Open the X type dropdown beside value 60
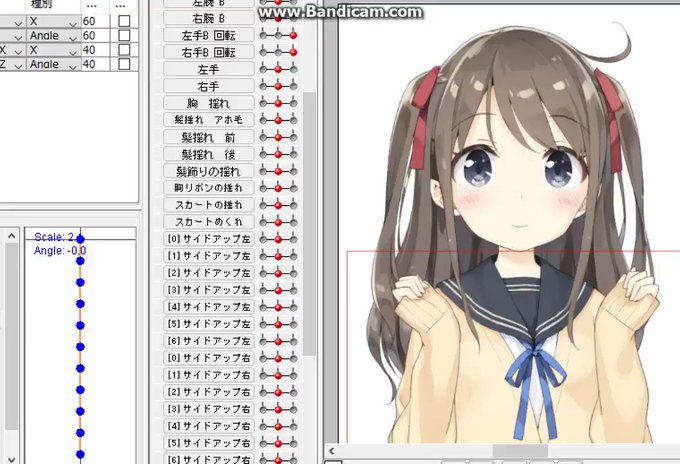This screenshot has height=464, width=680. (x=53, y=21)
